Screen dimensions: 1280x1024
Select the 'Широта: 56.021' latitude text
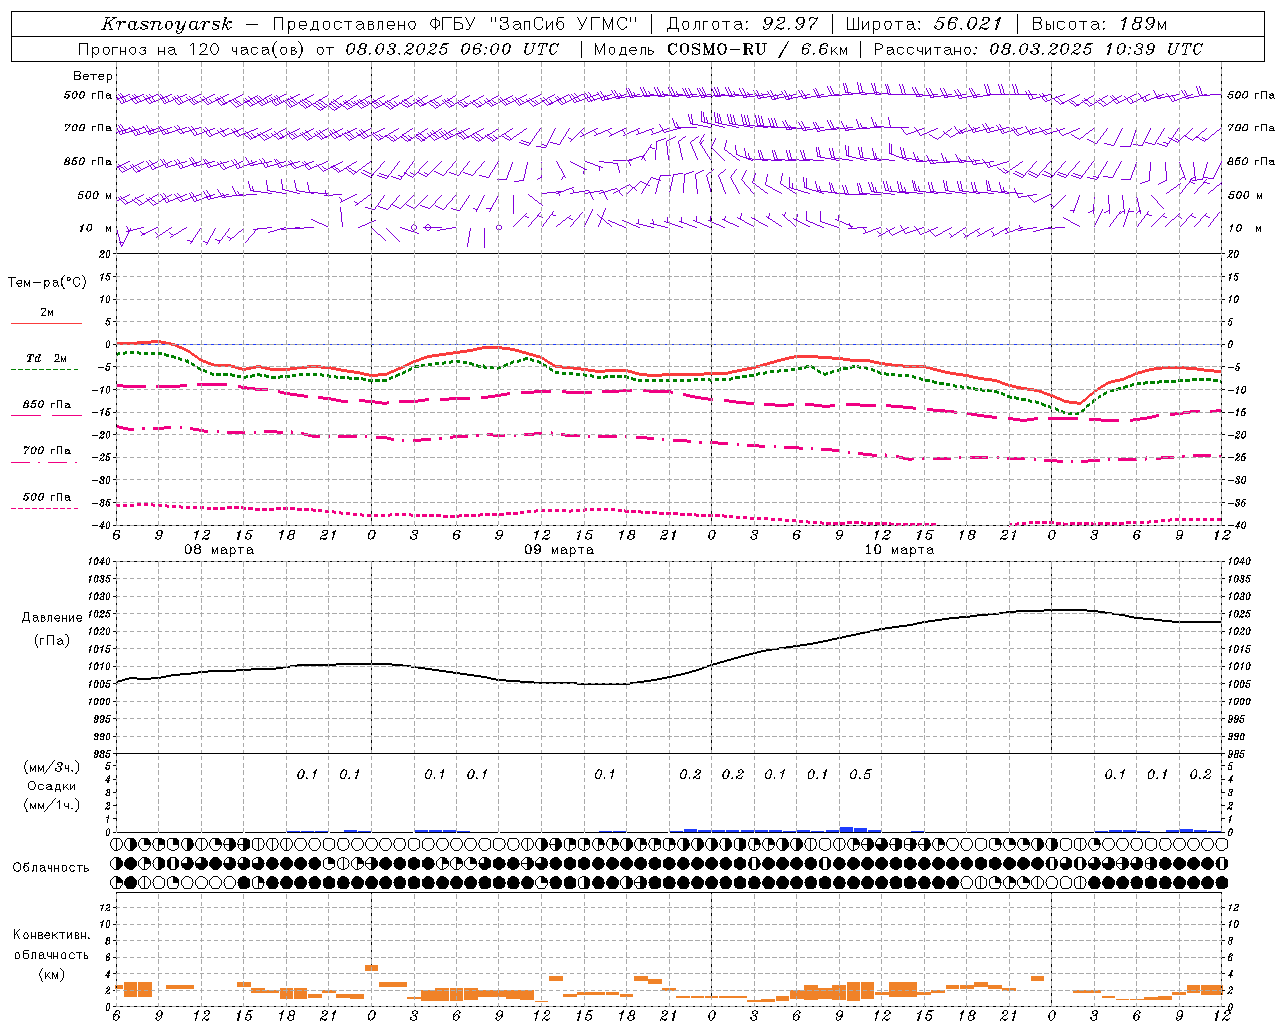tap(923, 24)
